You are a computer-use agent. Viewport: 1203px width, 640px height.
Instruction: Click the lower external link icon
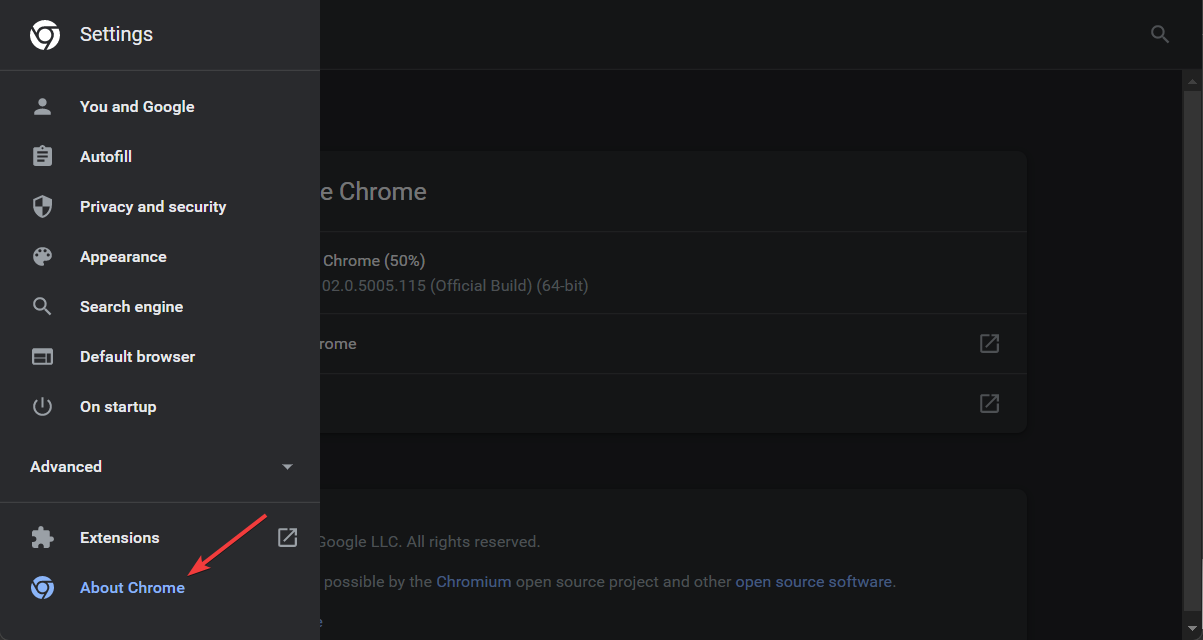tap(988, 403)
